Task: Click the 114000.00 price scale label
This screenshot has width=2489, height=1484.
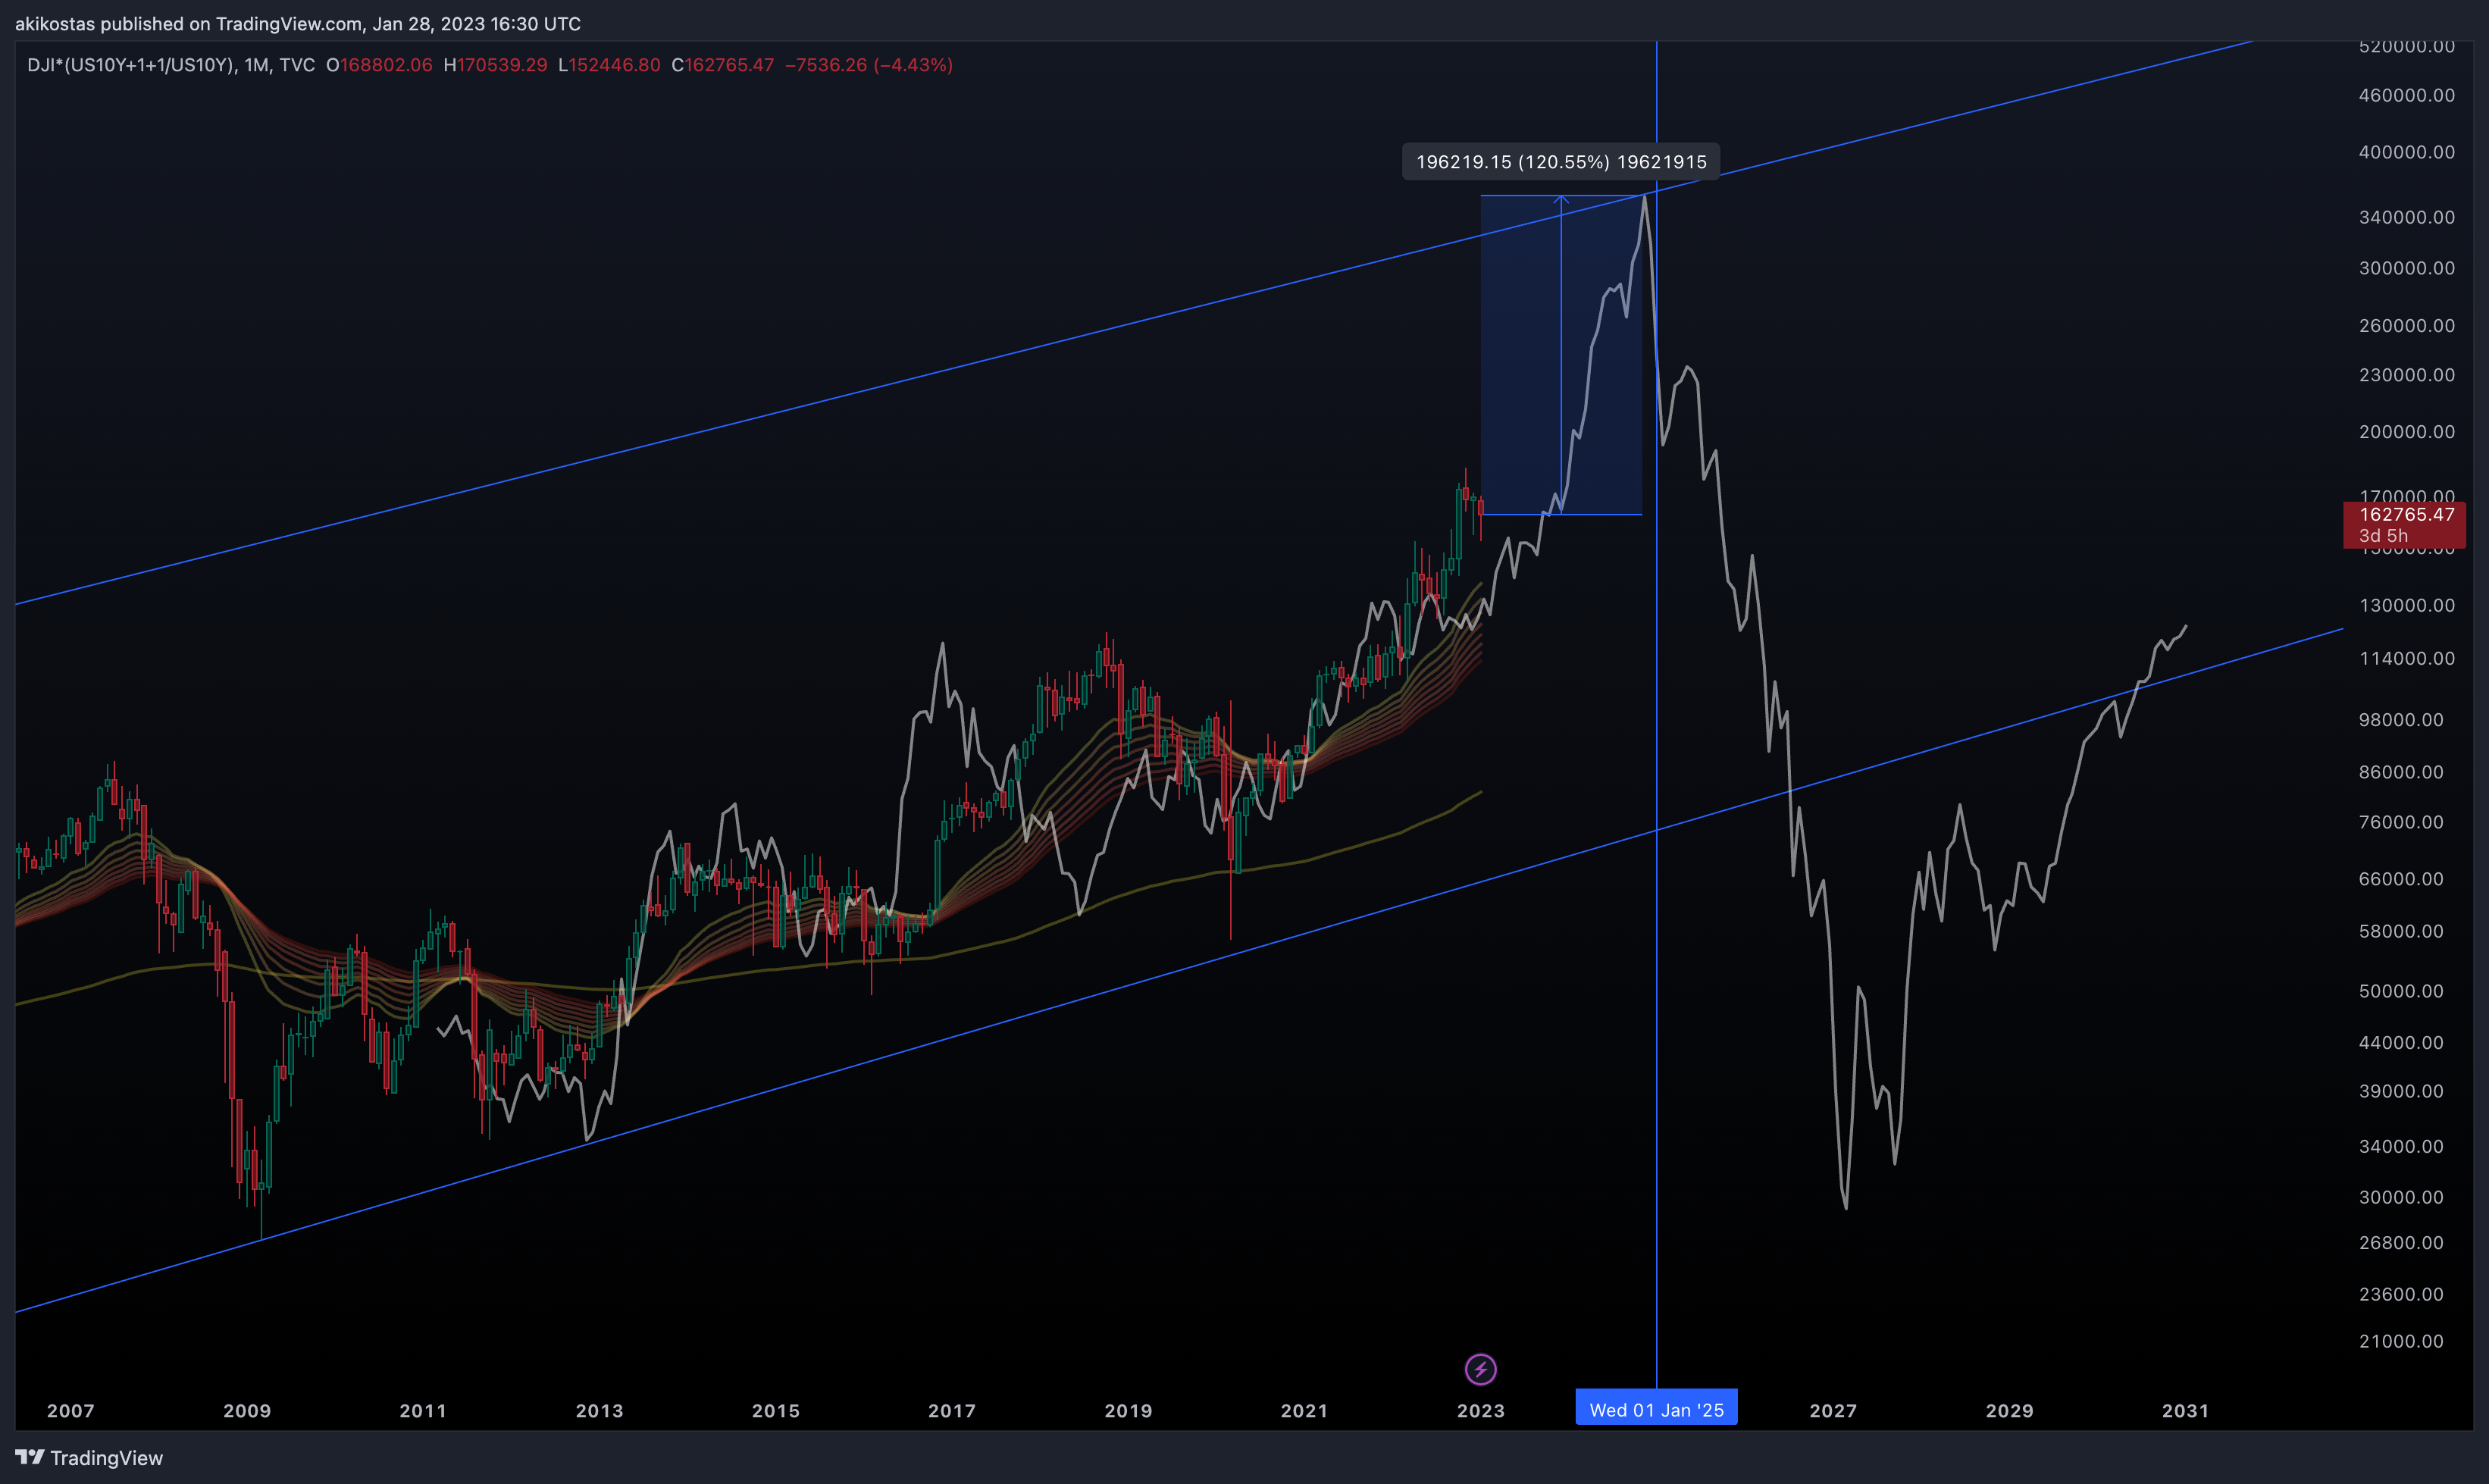Action: (x=2406, y=658)
